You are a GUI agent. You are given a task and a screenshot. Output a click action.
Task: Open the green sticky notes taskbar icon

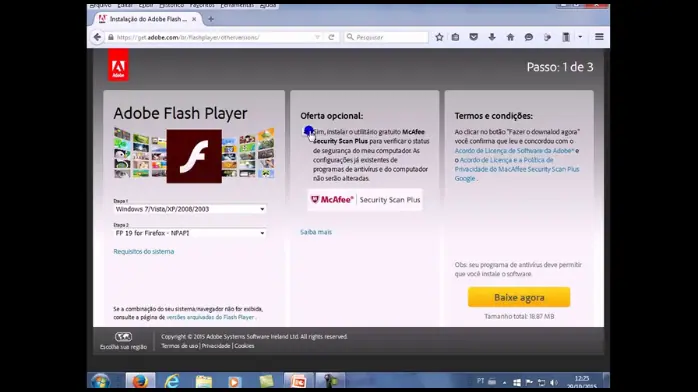[267, 381]
